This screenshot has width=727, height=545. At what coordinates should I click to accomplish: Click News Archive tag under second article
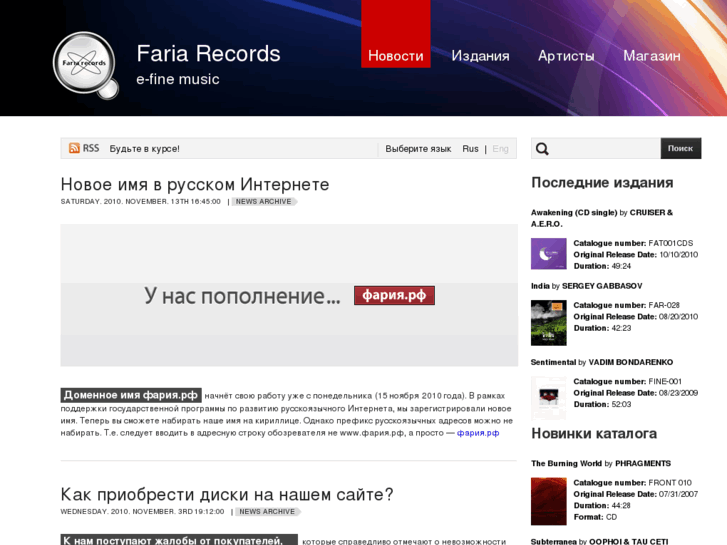(x=268, y=511)
